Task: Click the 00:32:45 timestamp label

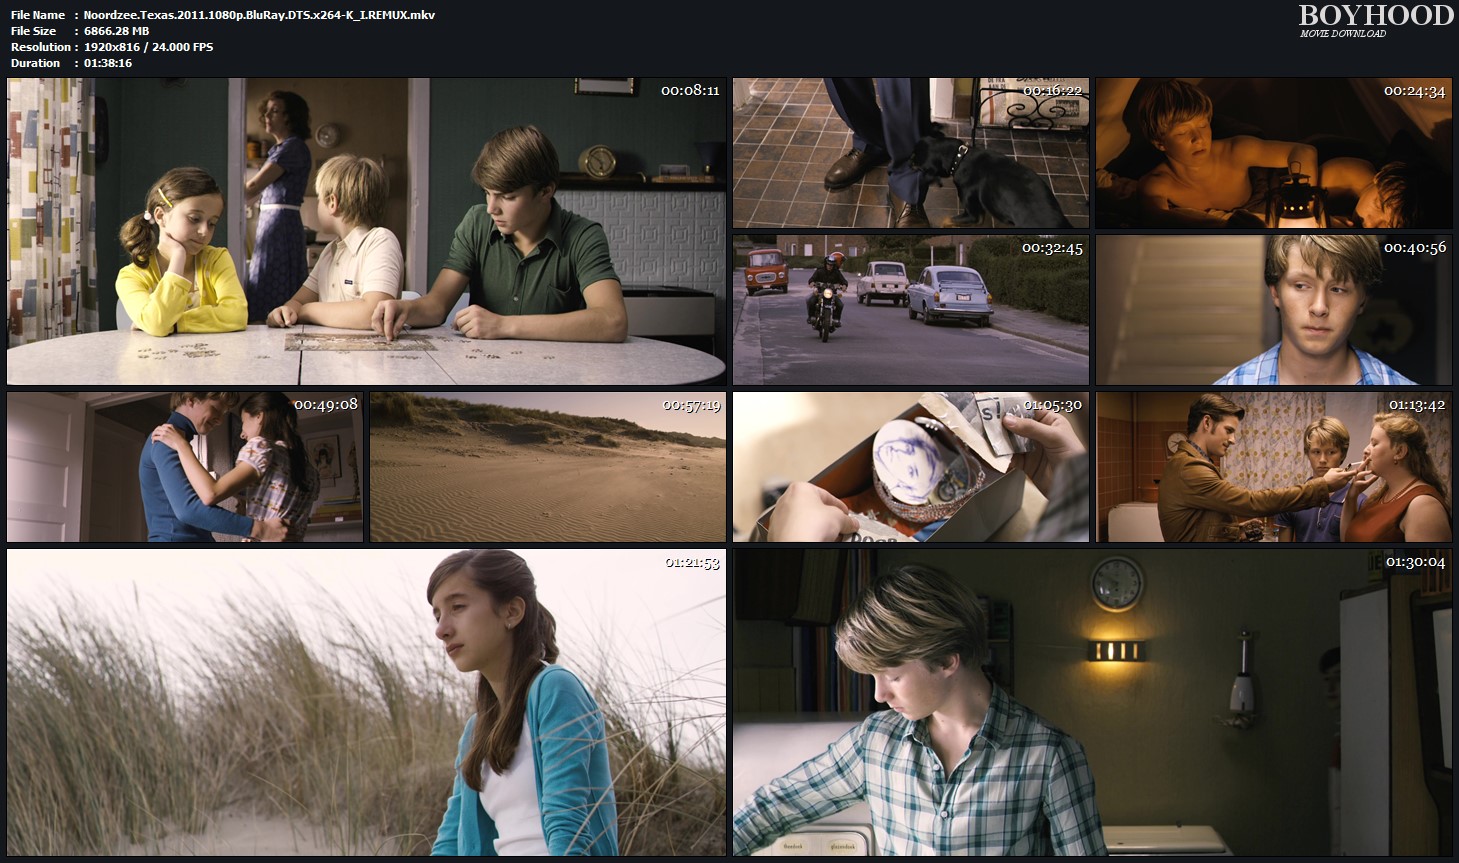Action: (x=1052, y=248)
